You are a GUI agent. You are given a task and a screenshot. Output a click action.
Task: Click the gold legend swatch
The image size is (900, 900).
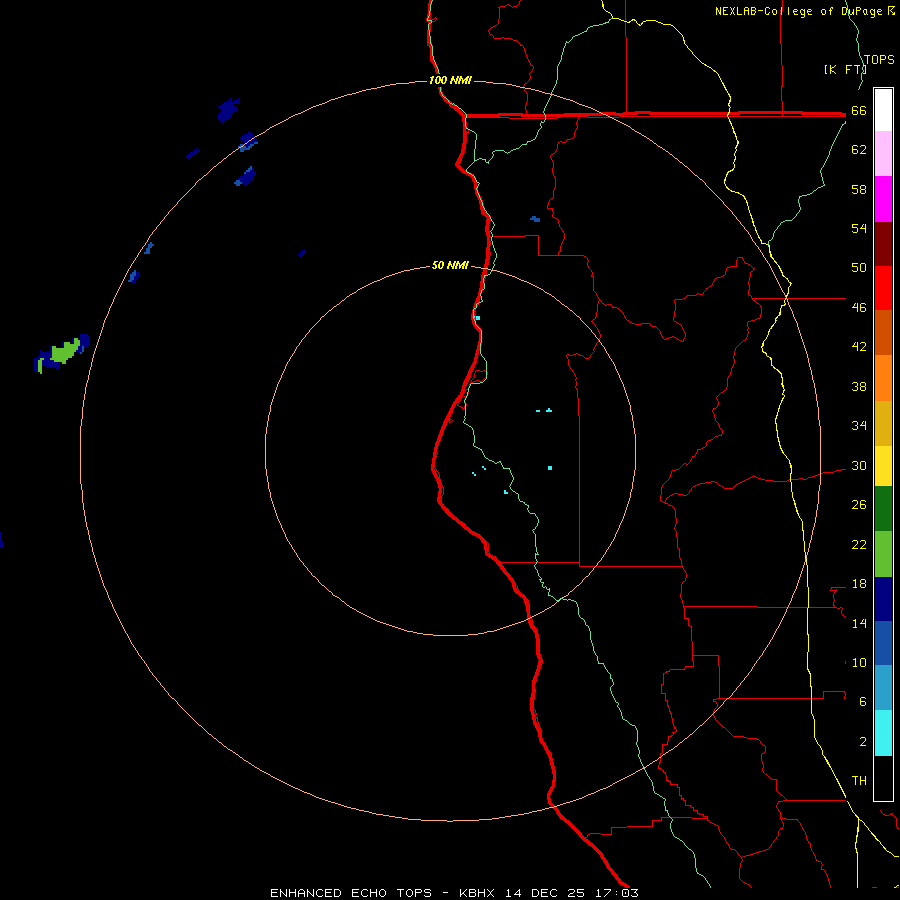click(883, 424)
